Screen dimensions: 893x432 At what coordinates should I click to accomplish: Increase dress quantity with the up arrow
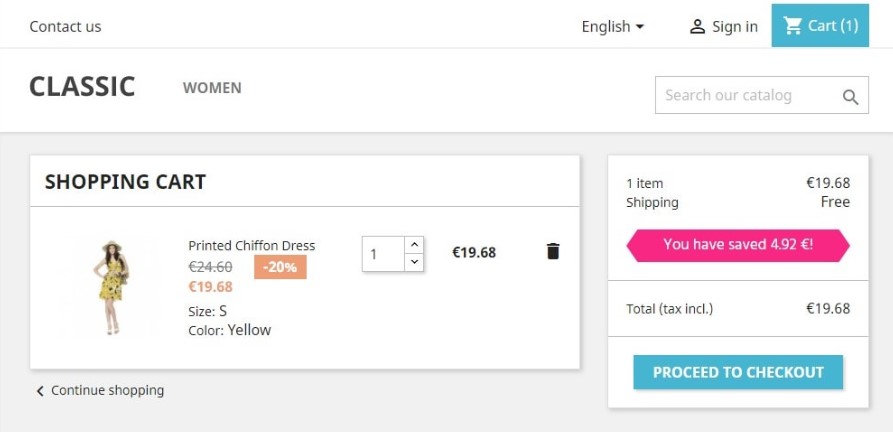click(415, 245)
